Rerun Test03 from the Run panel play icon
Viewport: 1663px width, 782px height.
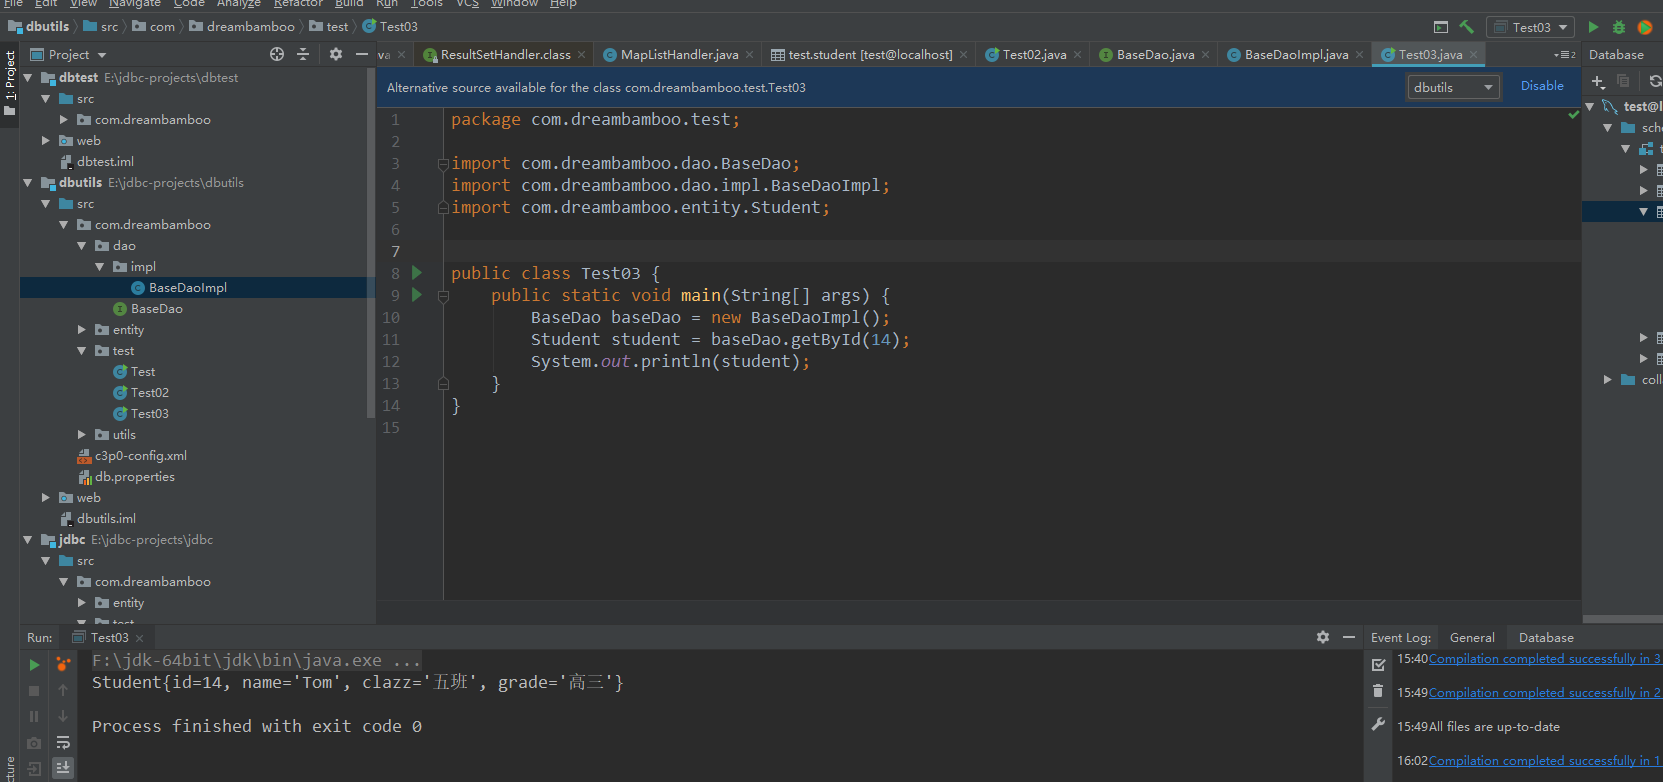34,664
